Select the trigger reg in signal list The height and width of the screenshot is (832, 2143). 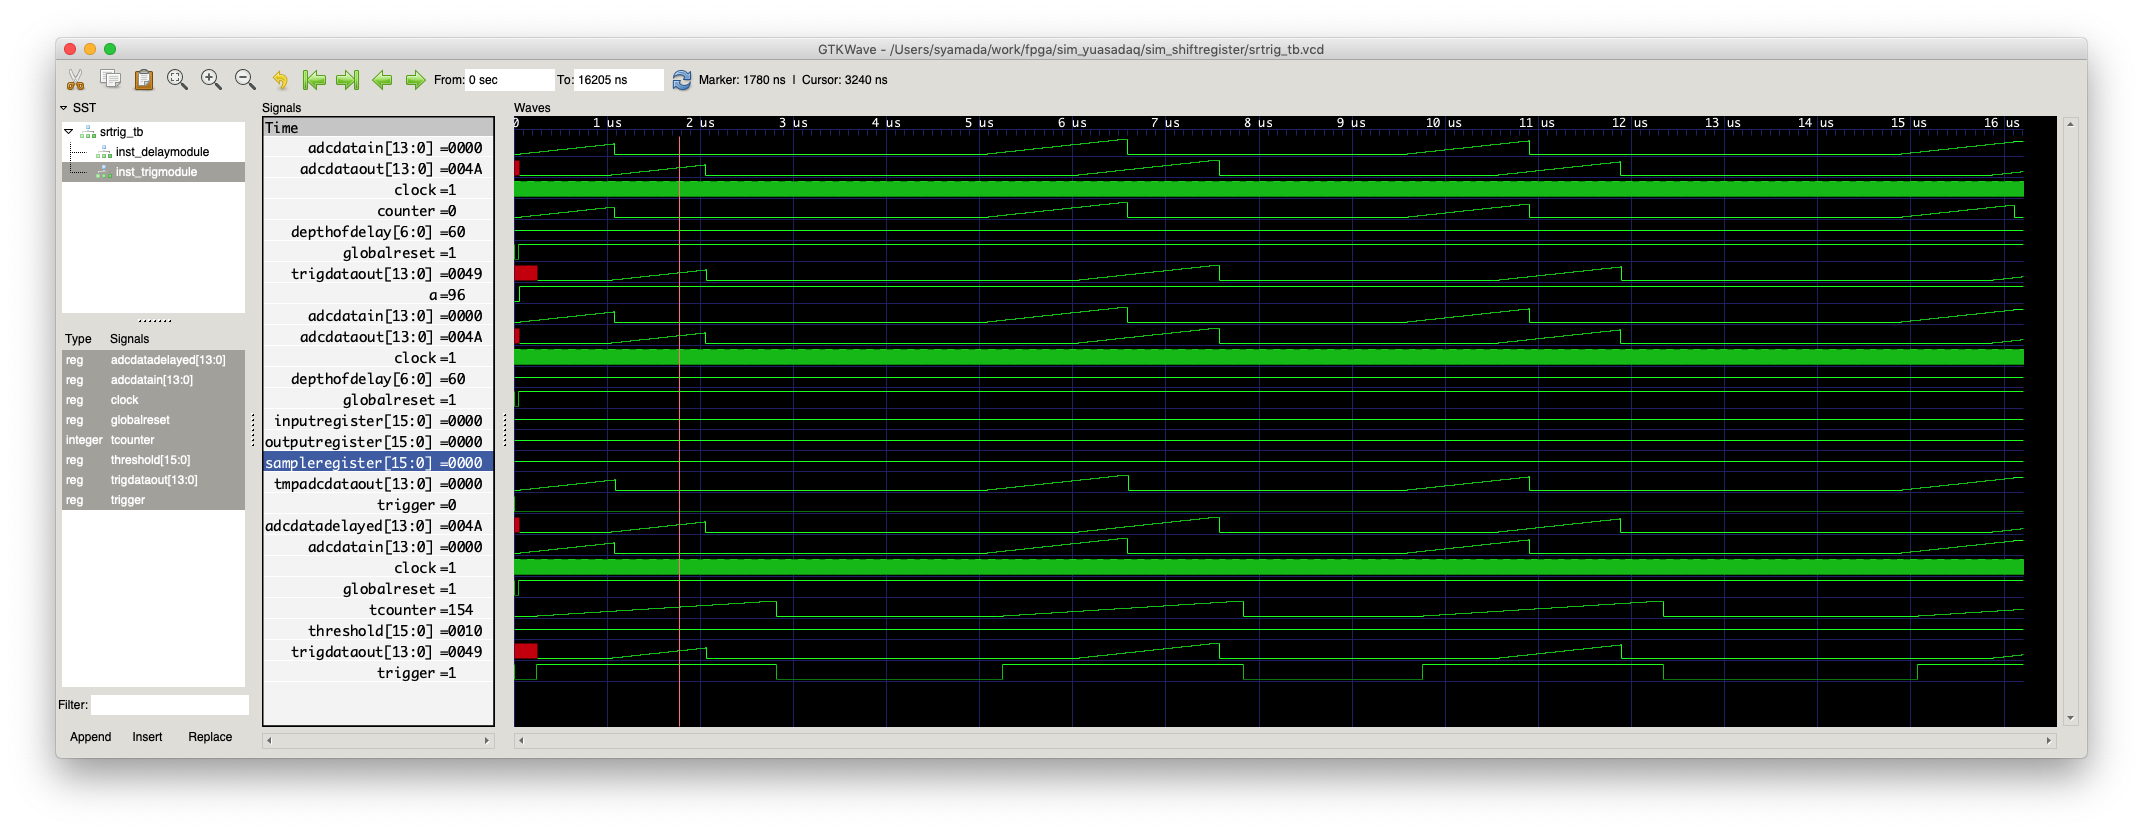coord(153,500)
